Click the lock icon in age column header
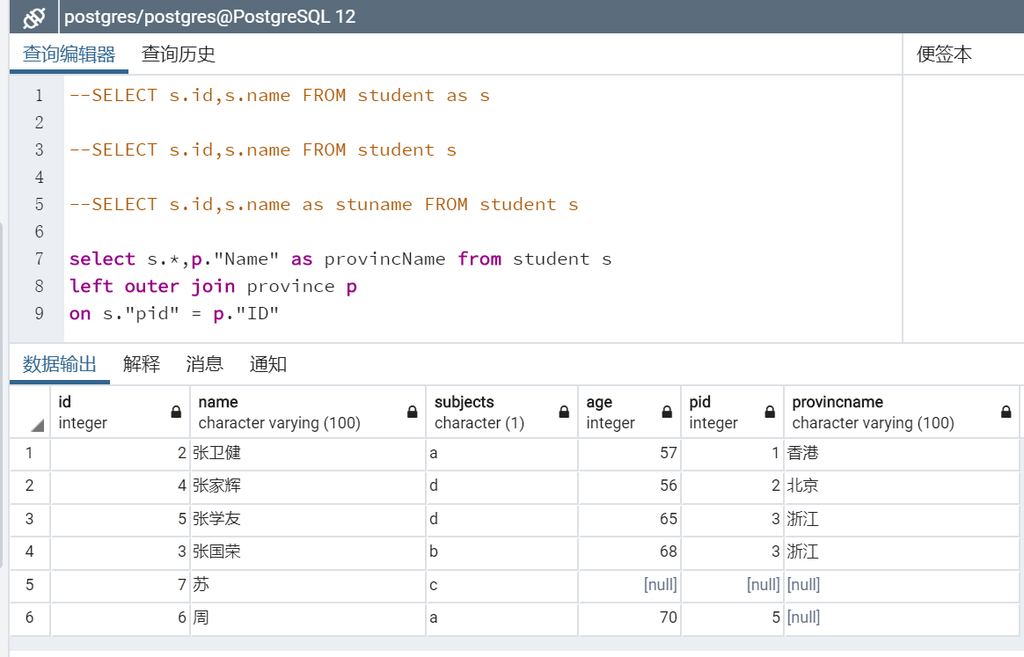The height and width of the screenshot is (657, 1024). coord(667,412)
